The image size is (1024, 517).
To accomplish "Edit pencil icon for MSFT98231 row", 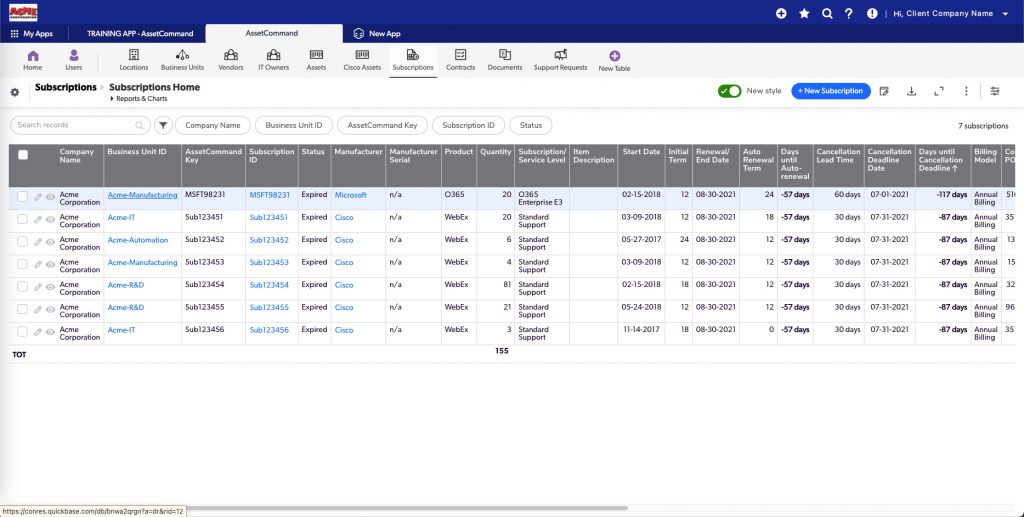I will pos(38,197).
